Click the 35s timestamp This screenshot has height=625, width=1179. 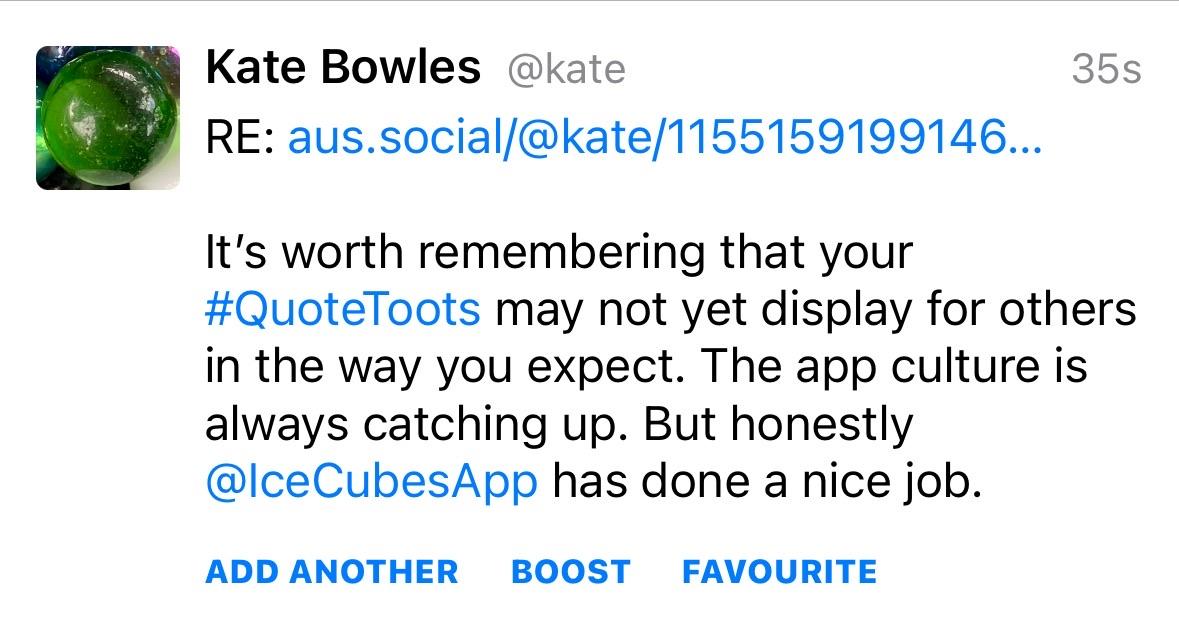pyautogui.click(x=1105, y=70)
